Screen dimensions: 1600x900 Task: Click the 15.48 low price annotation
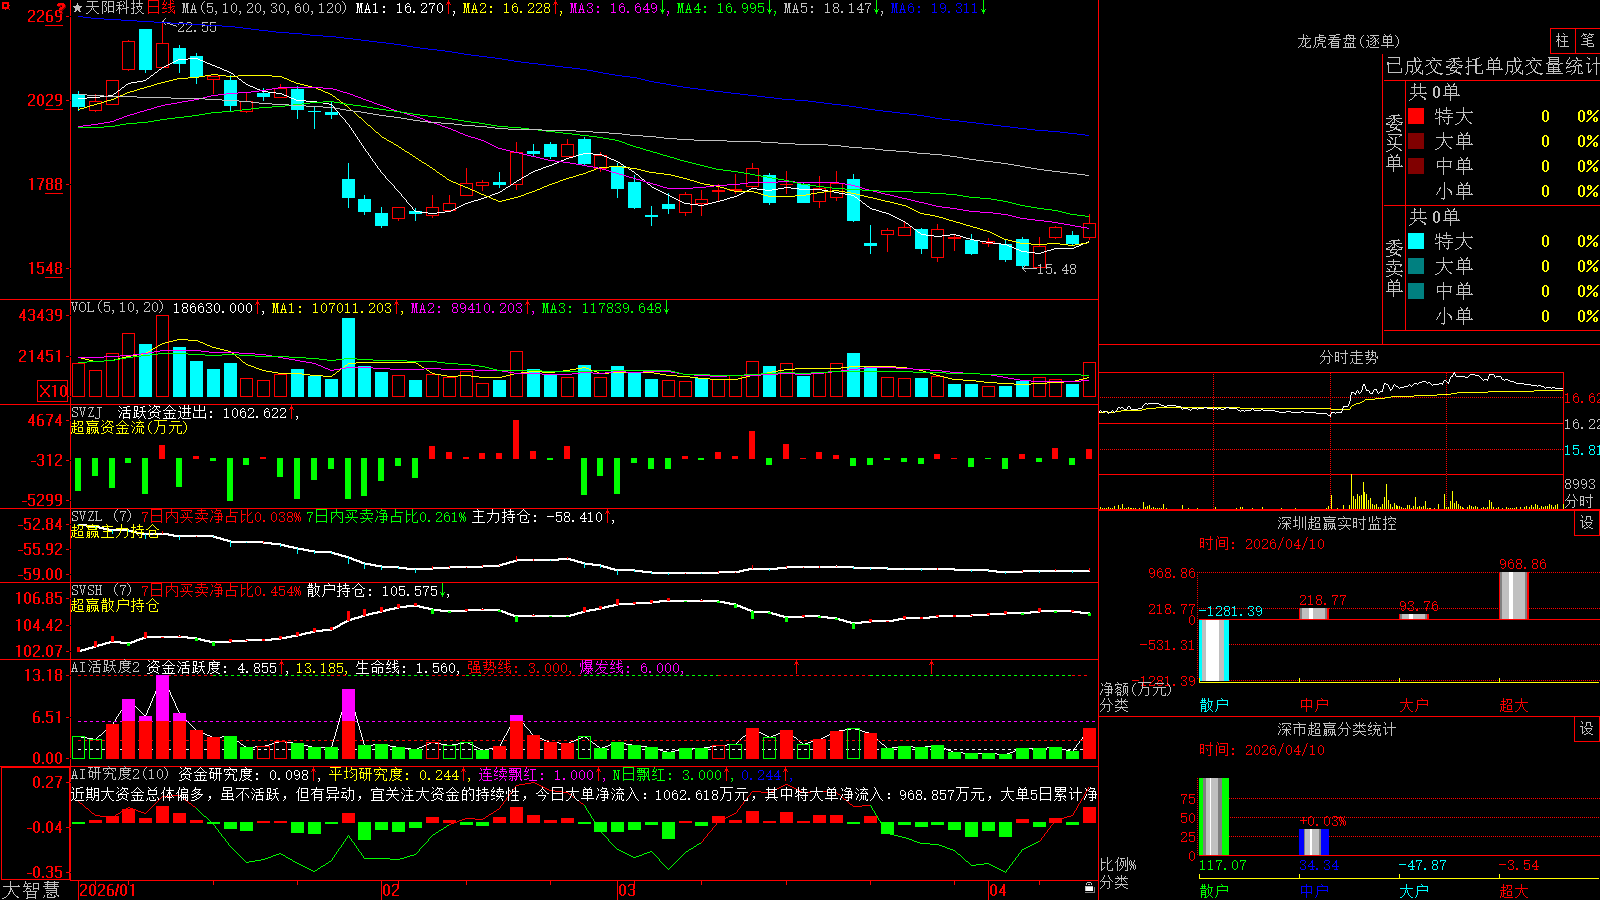(x=1056, y=269)
